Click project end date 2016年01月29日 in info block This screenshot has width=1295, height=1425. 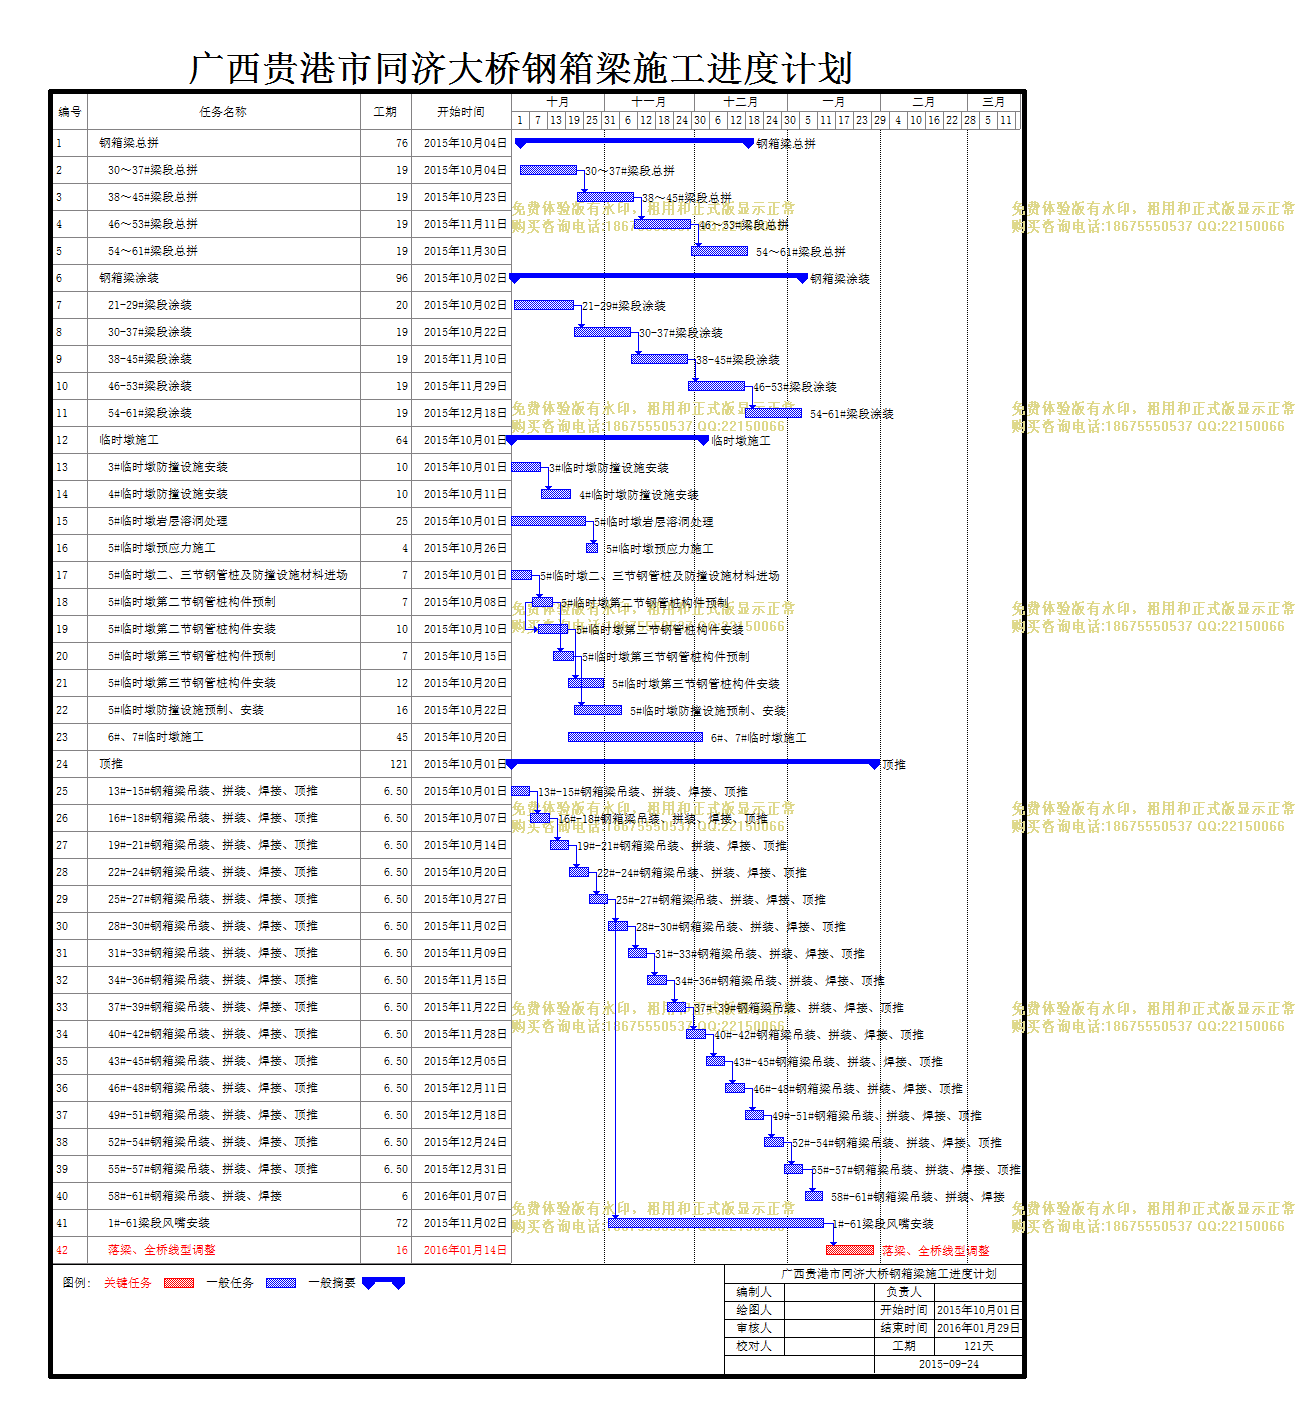tap(978, 1328)
